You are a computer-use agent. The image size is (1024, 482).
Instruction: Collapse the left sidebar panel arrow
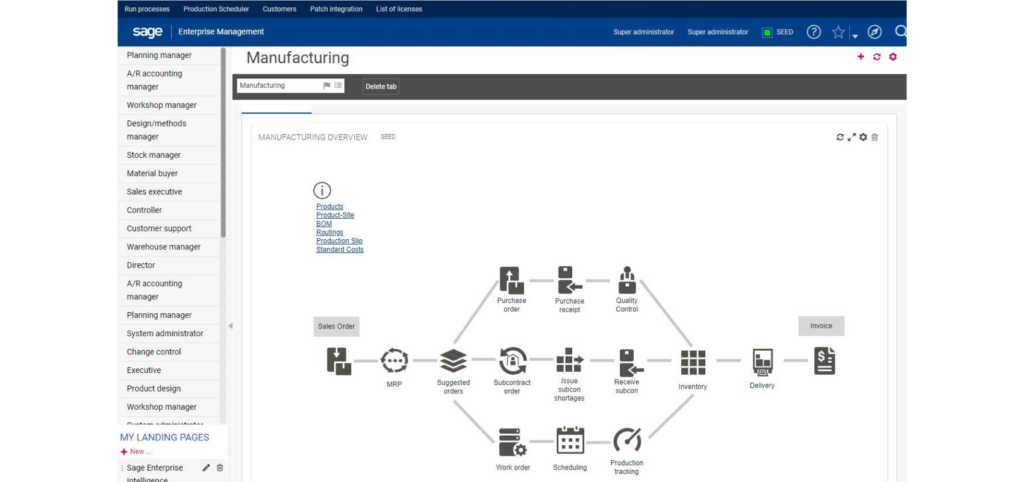coord(230,325)
